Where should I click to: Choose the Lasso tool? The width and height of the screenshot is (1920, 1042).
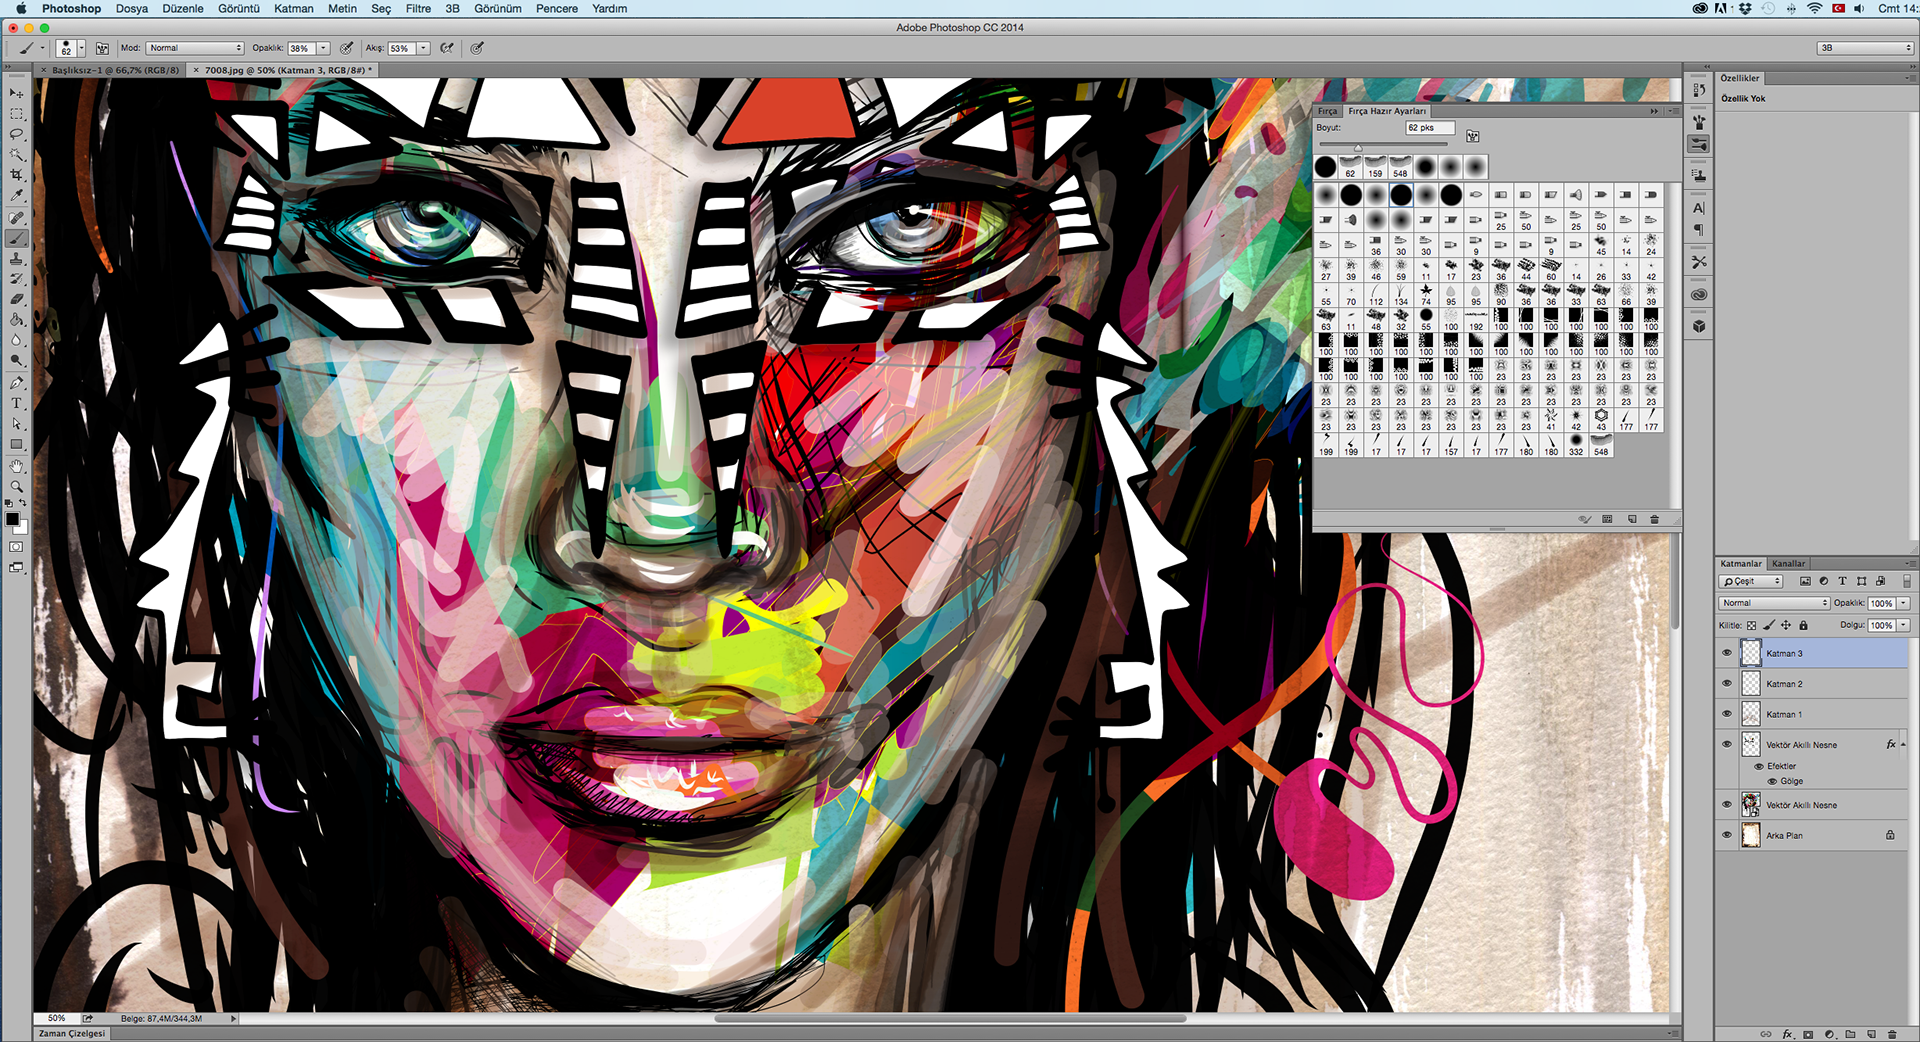[16, 134]
